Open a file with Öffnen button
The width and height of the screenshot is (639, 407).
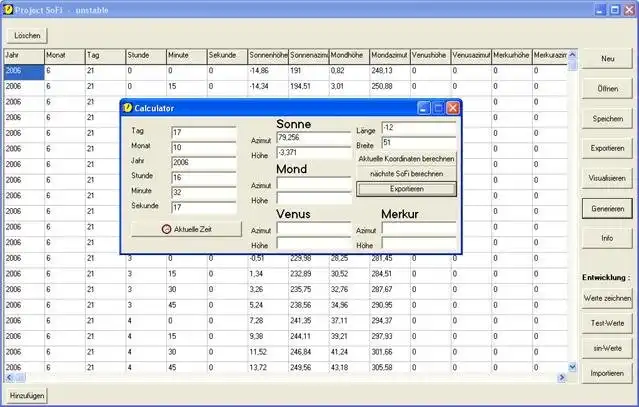[x=607, y=89]
